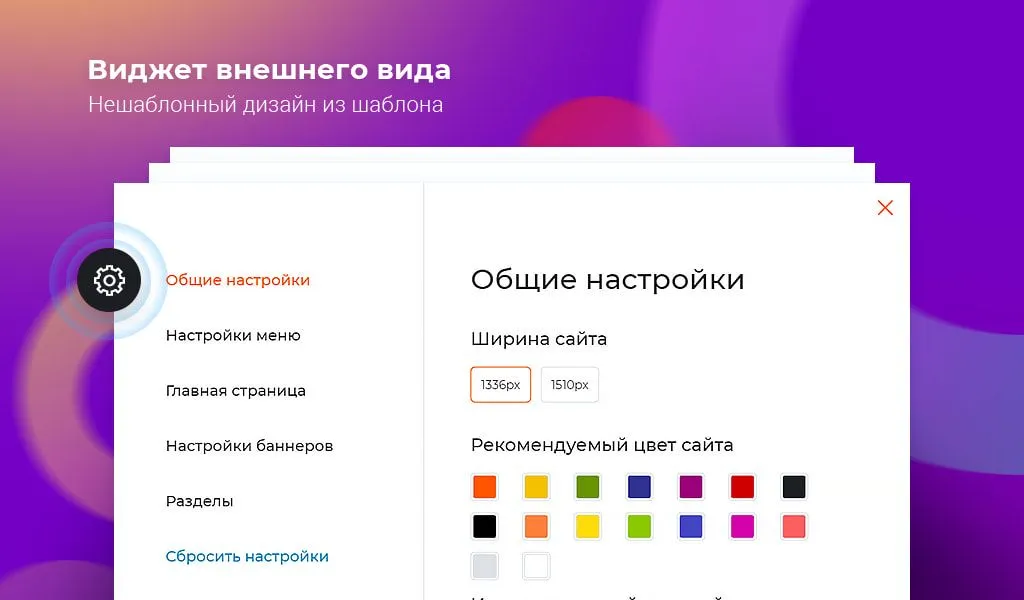Click the Сбросить настройки link
This screenshot has height=600, width=1024.
pos(248,556)
